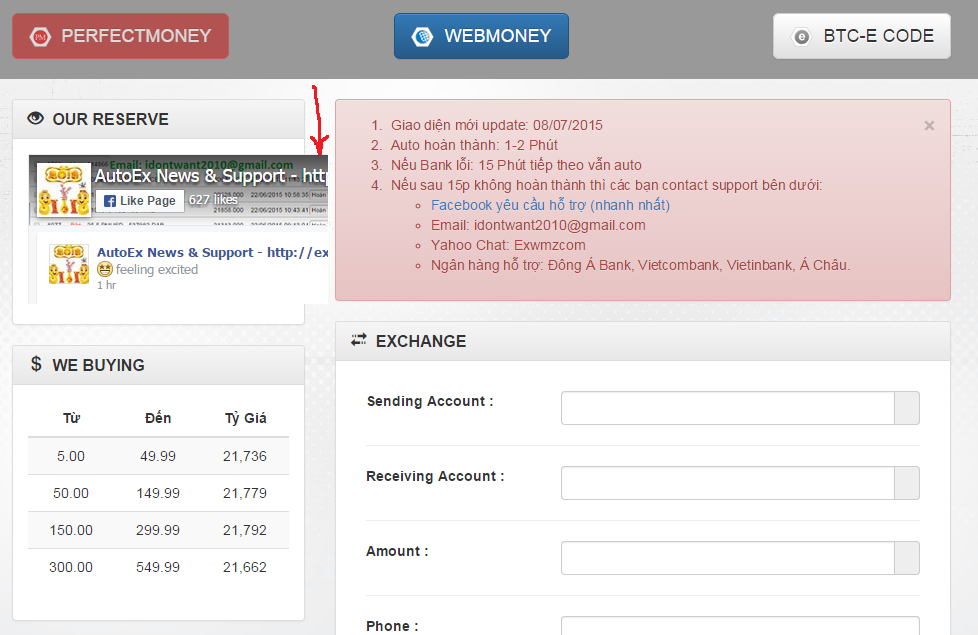
Task: Click the exchange arrows icon beside EXCHANGE
Action: tap(359, 340)
